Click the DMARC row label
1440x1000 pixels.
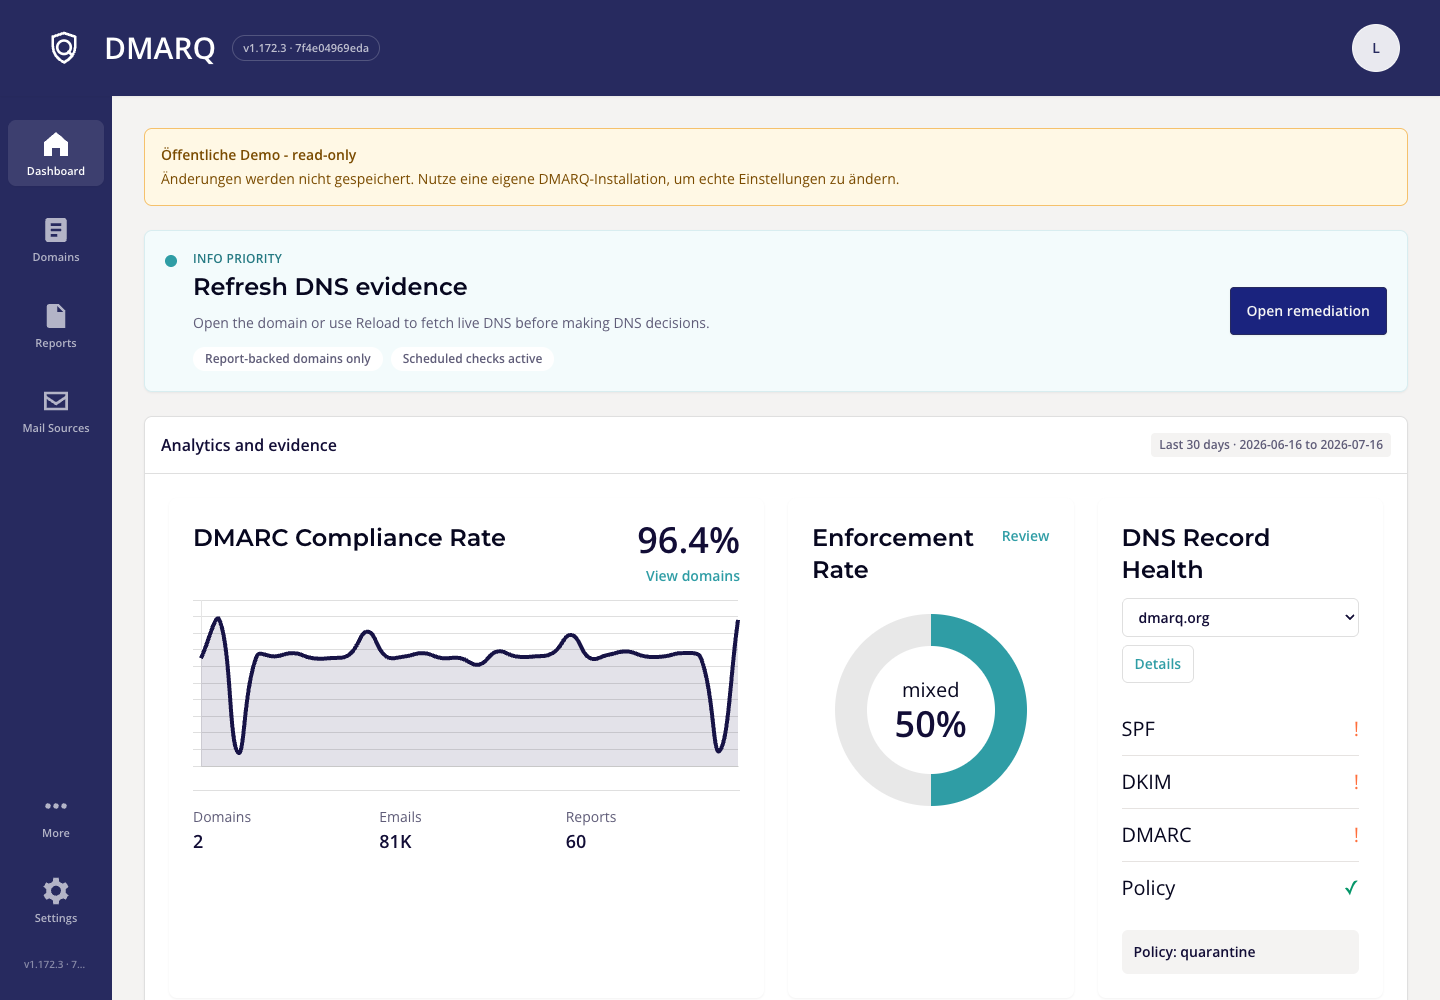(x=1156, y=835)
